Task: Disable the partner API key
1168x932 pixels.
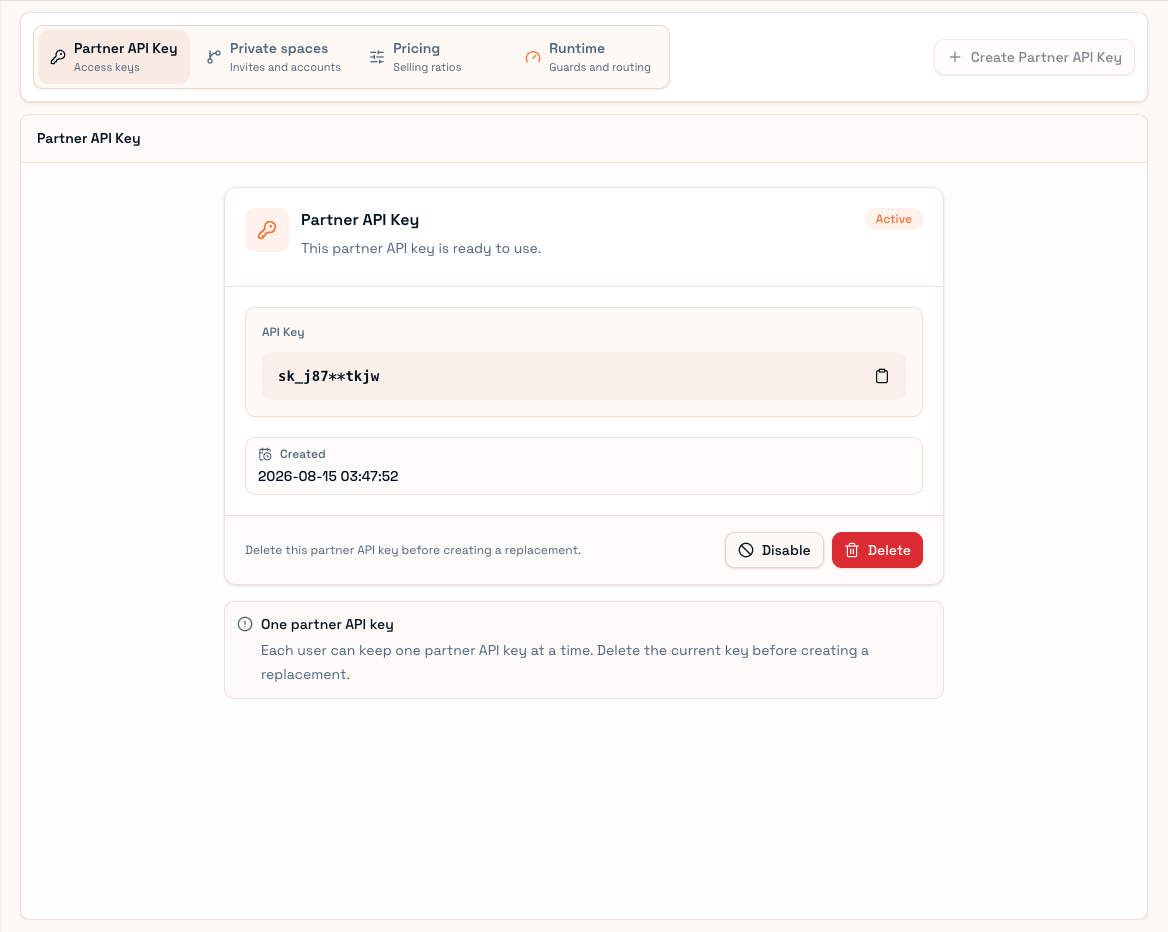Action: click(774, 550)
